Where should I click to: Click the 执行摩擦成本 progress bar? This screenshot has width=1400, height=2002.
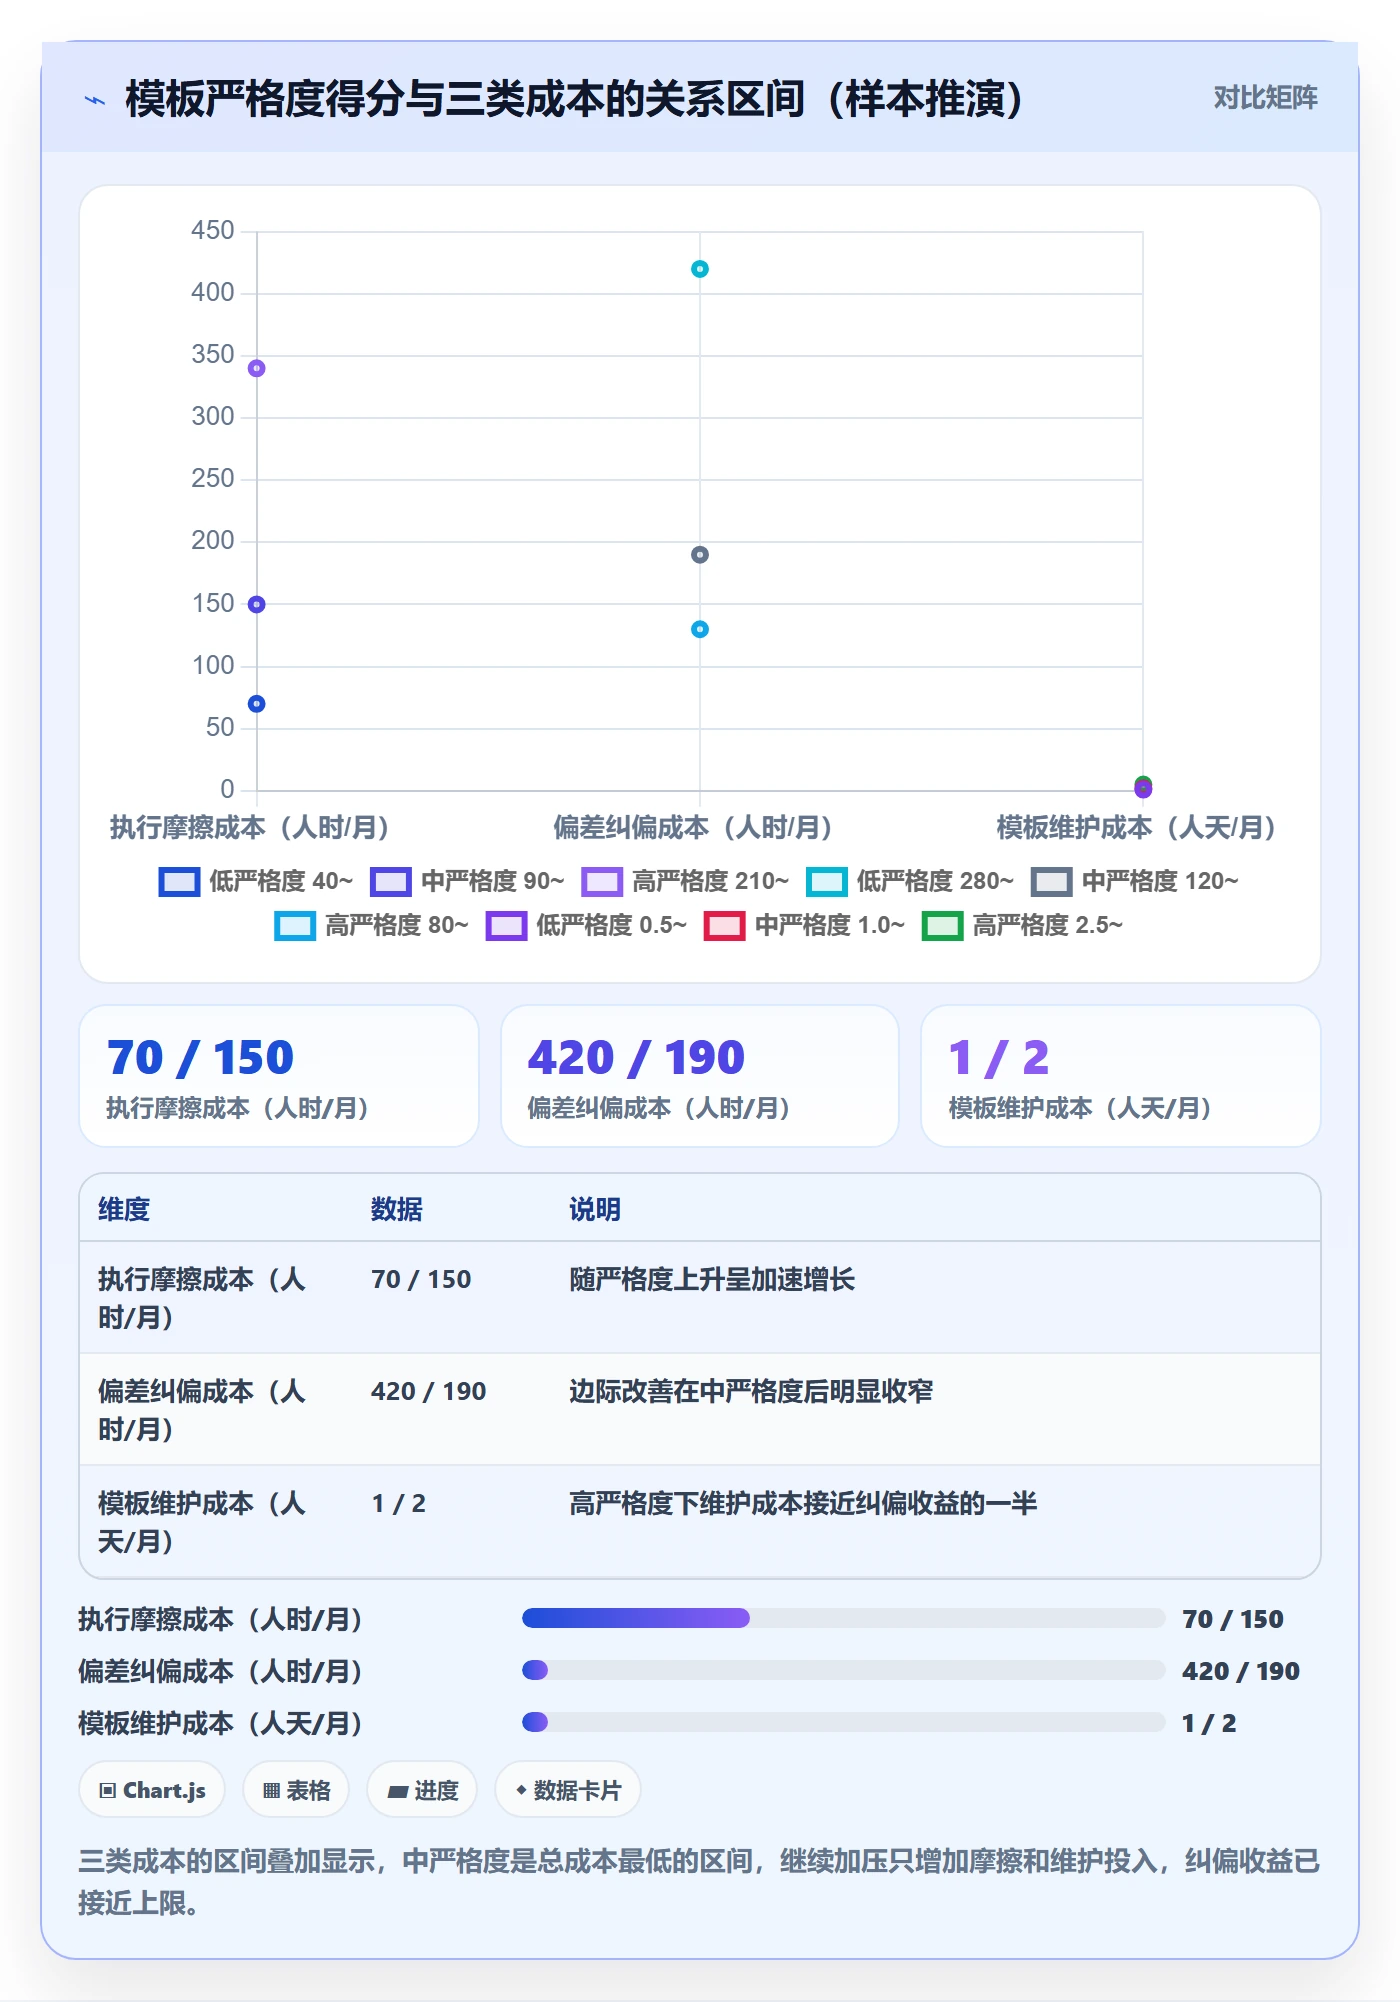point(843,1618)
